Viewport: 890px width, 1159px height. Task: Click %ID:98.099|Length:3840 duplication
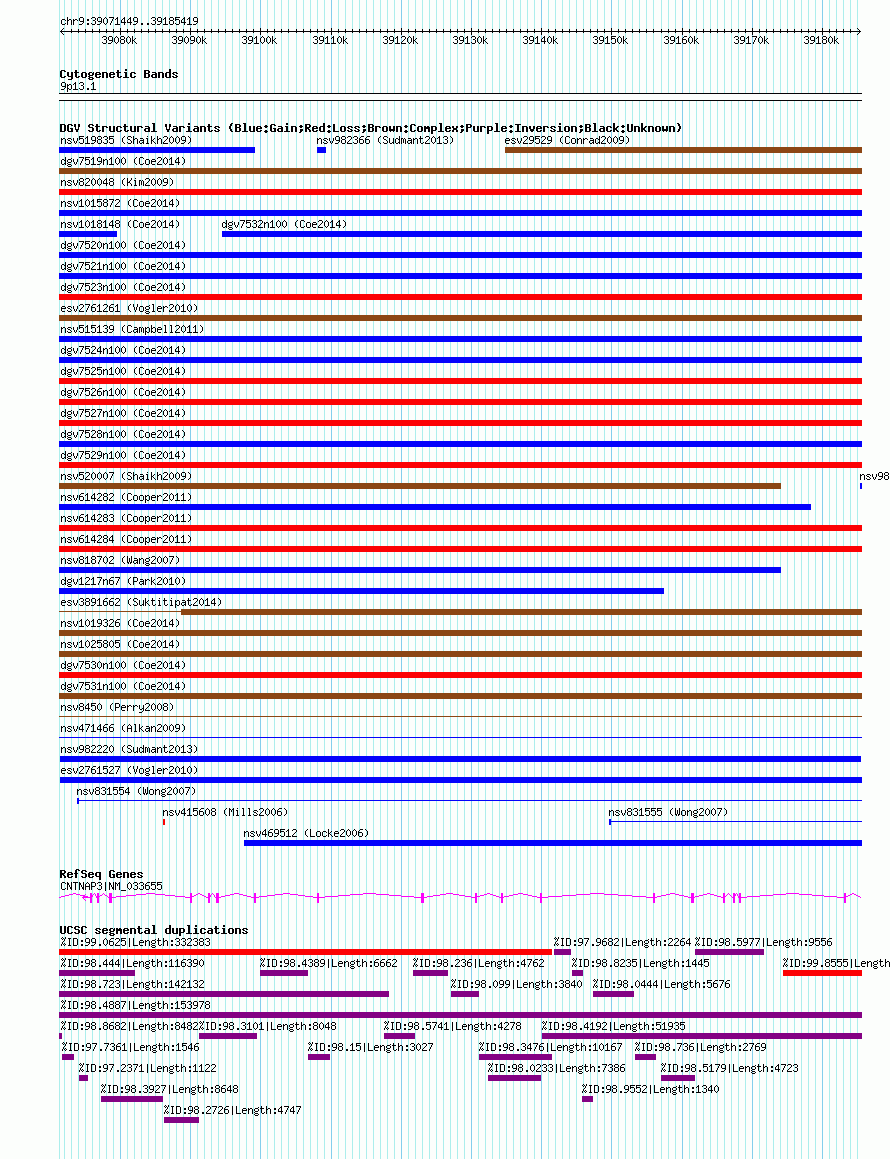tap(516, 985)
